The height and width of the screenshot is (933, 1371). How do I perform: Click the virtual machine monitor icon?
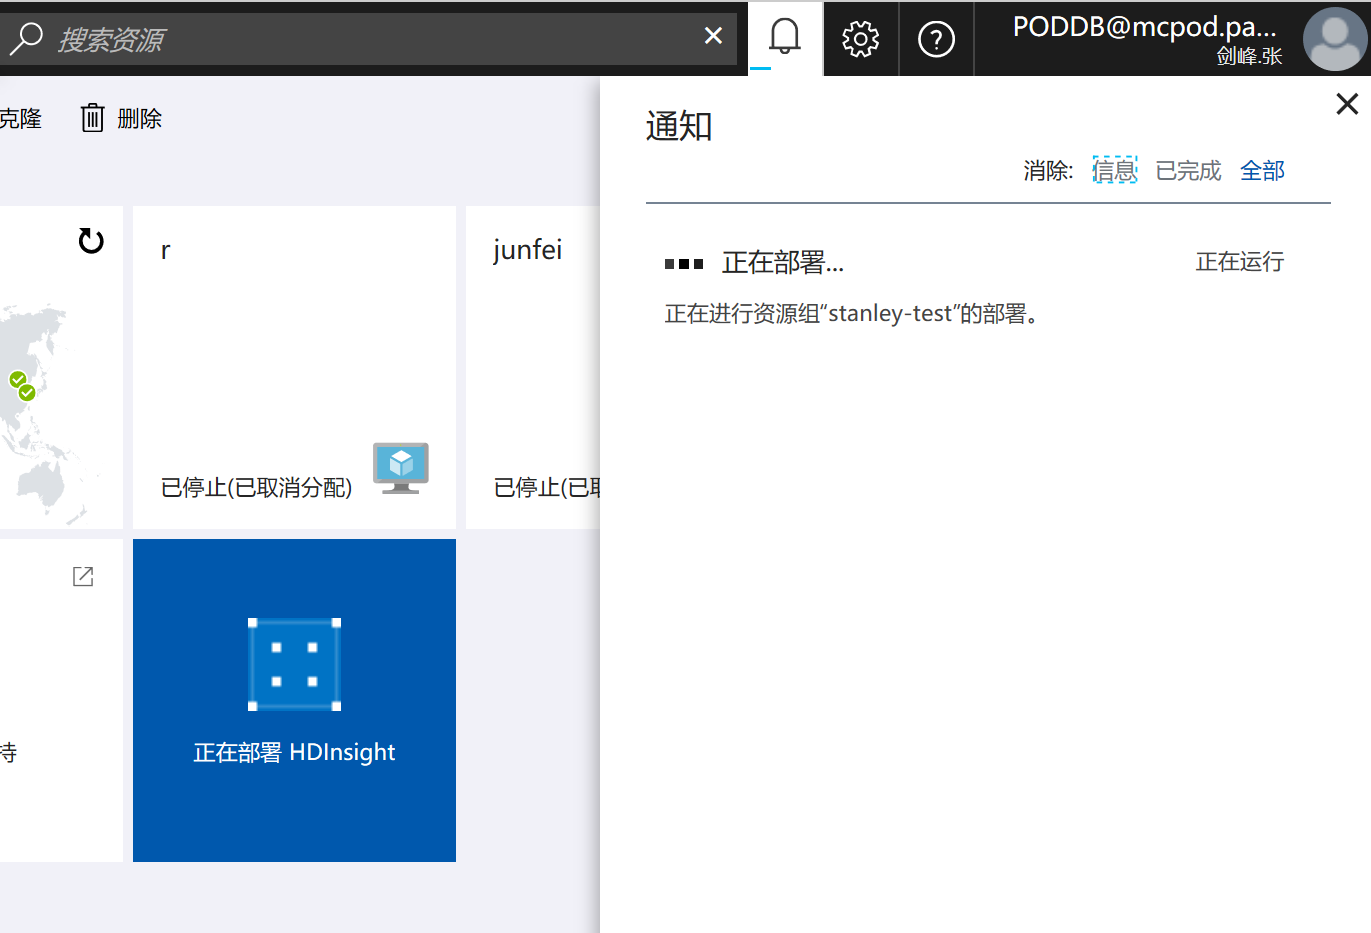tap(401, 467)
